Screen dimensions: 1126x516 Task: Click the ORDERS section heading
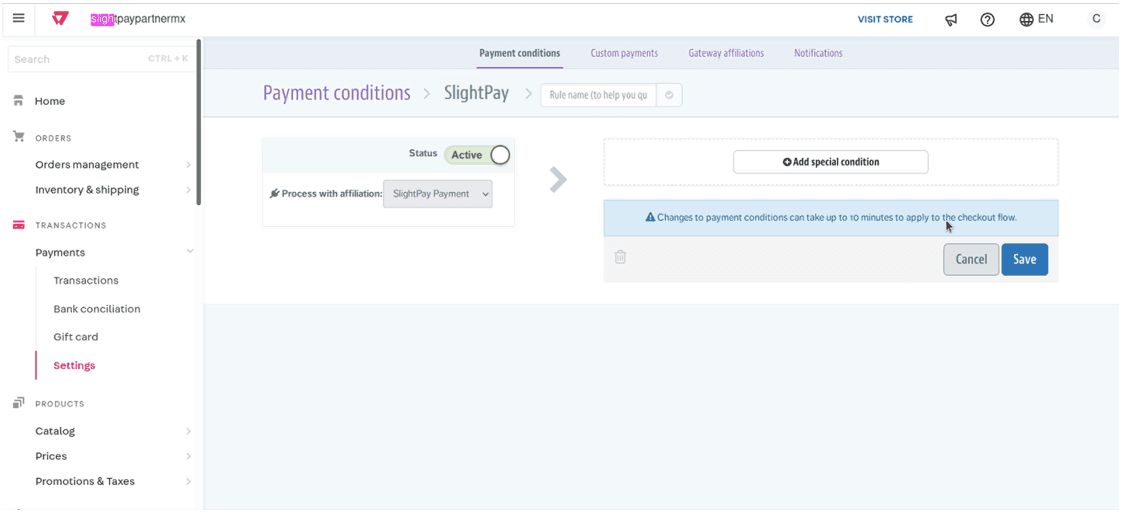pyautogui.click(x=53, y=138)
